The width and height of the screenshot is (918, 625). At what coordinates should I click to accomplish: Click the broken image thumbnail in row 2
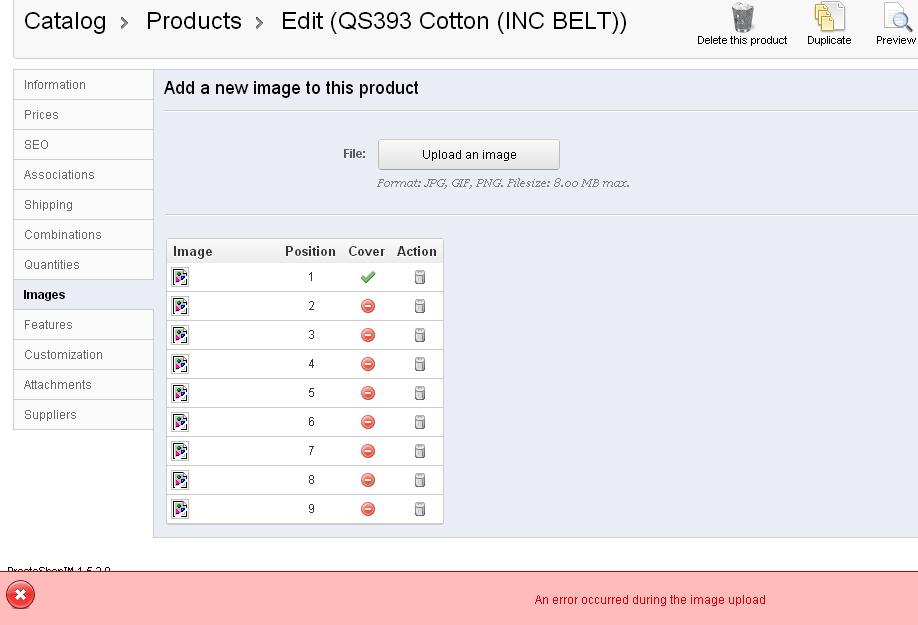181,306
